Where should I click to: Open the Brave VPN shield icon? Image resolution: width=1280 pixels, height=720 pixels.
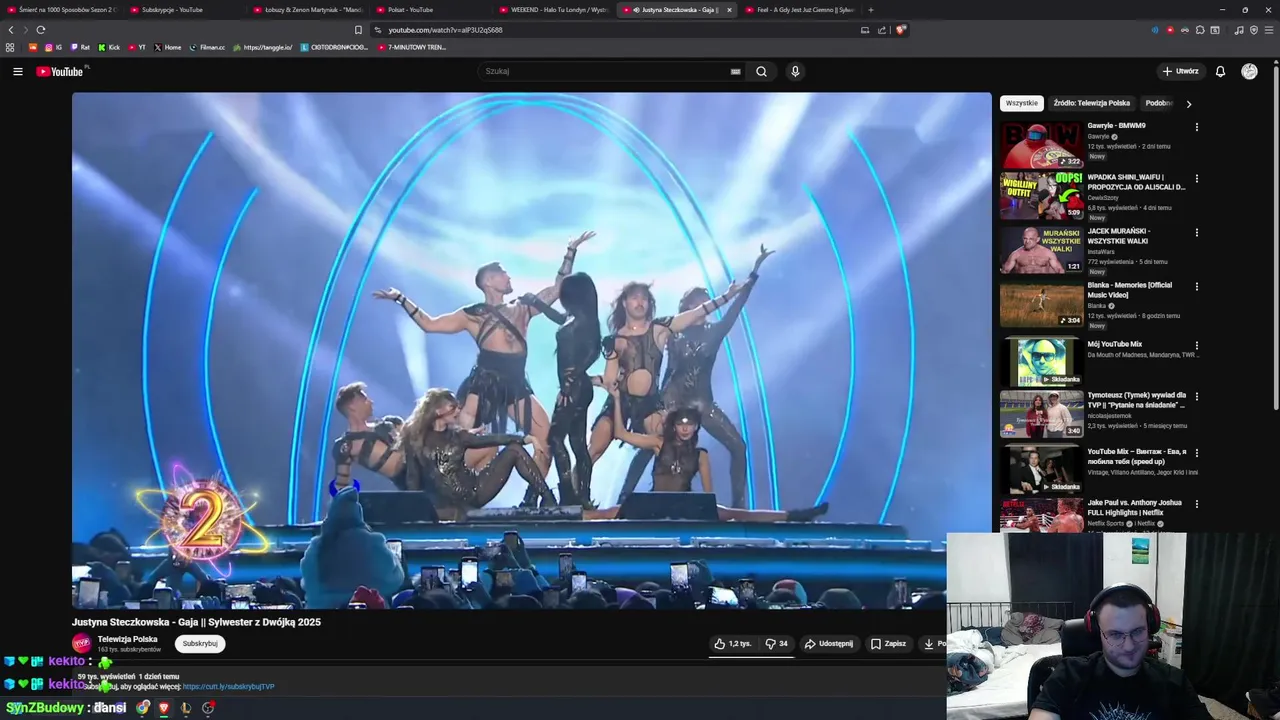tap(1254, 30)
